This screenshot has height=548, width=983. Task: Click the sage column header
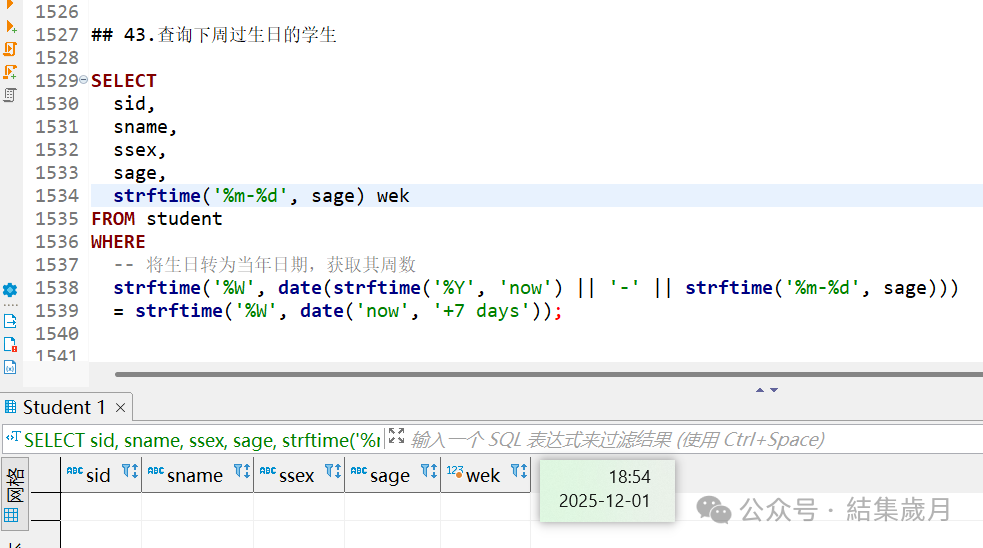pyautogui.click(x=390, y=476)
